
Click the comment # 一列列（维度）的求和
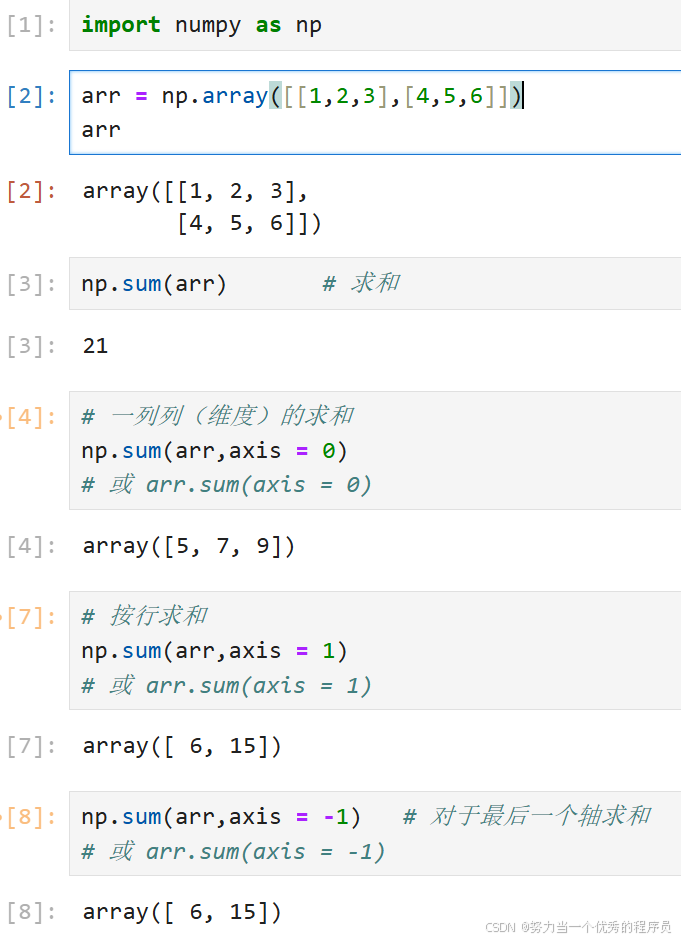(218, 415)
